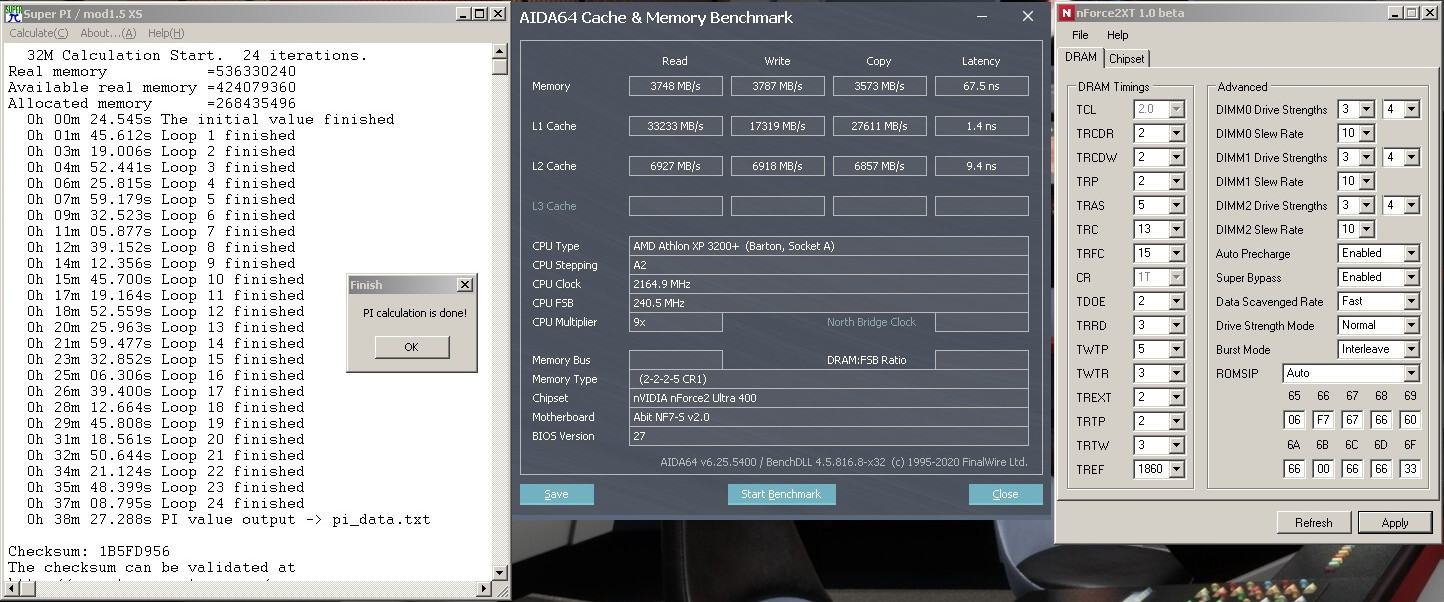Click scroll down arrow in Super PI
Viewport: 1444px width, 602px height.
500,573
